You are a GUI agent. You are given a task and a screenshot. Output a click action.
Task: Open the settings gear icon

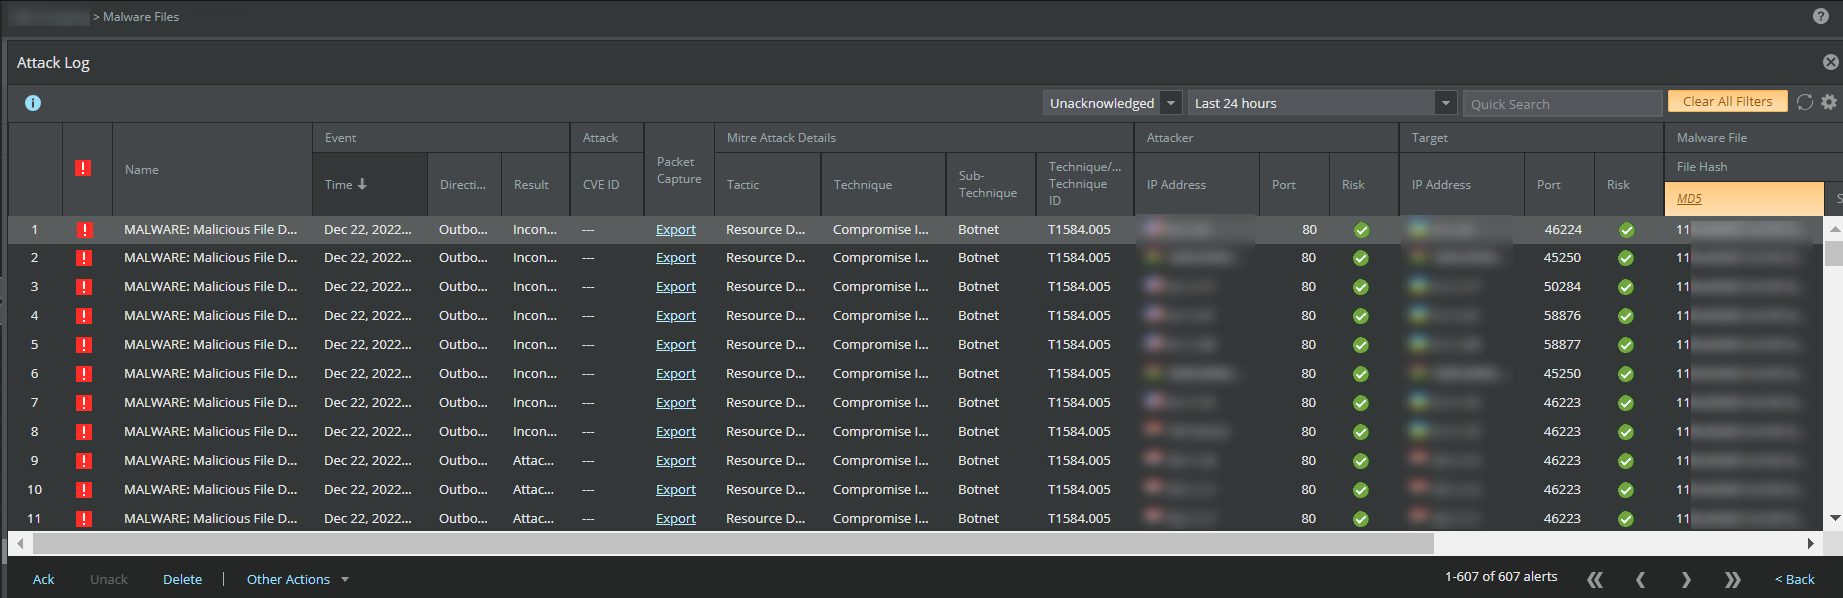coord(1829,102)
